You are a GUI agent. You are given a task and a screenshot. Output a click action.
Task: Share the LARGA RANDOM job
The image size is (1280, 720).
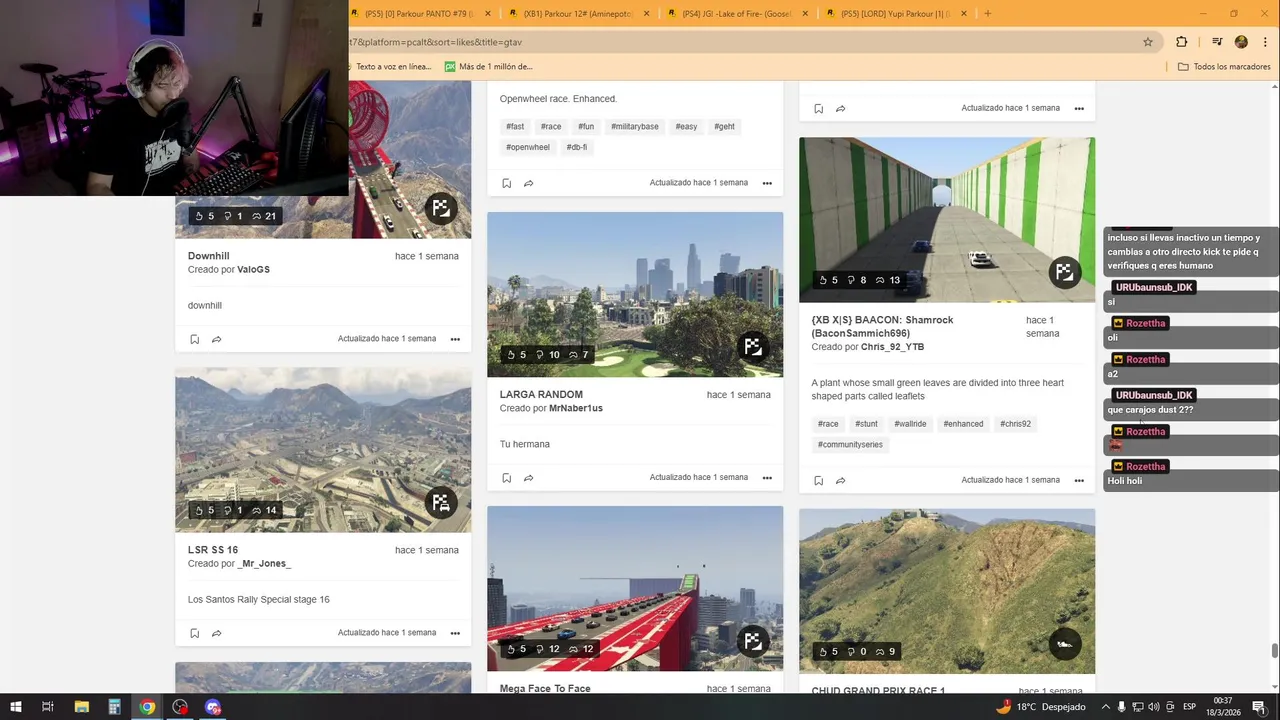pos(528,478)
